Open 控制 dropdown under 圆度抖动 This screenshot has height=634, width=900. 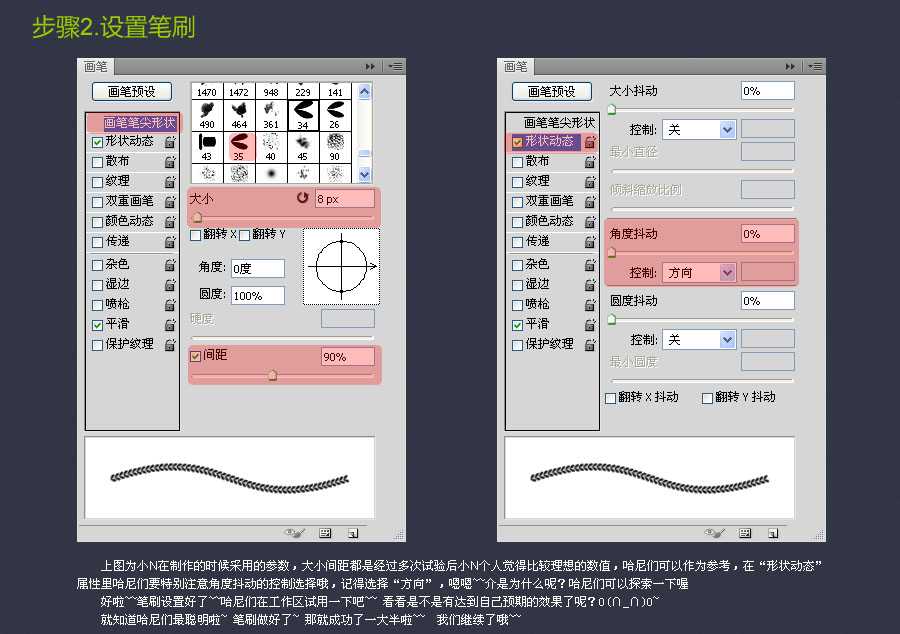coord(699,340)
